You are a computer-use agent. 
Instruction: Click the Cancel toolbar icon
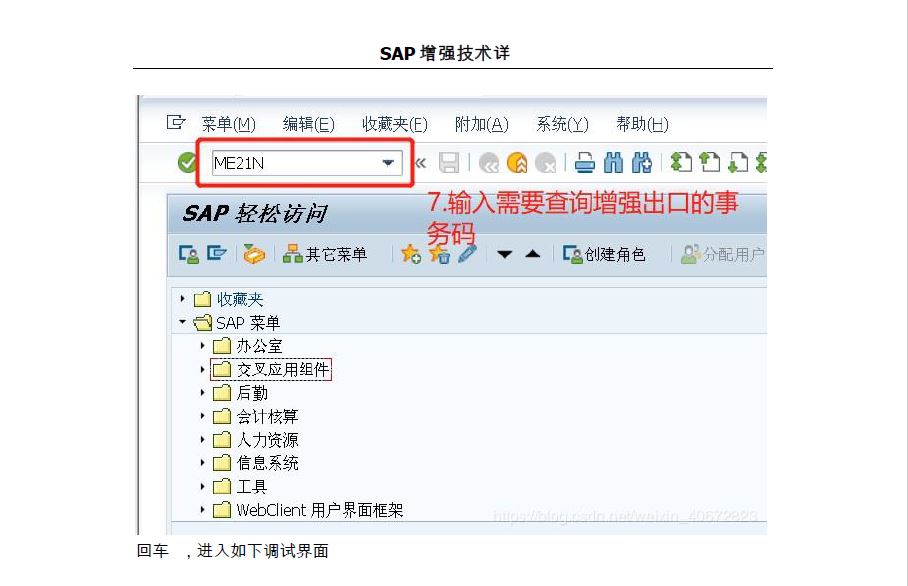[x=545, y=163]
